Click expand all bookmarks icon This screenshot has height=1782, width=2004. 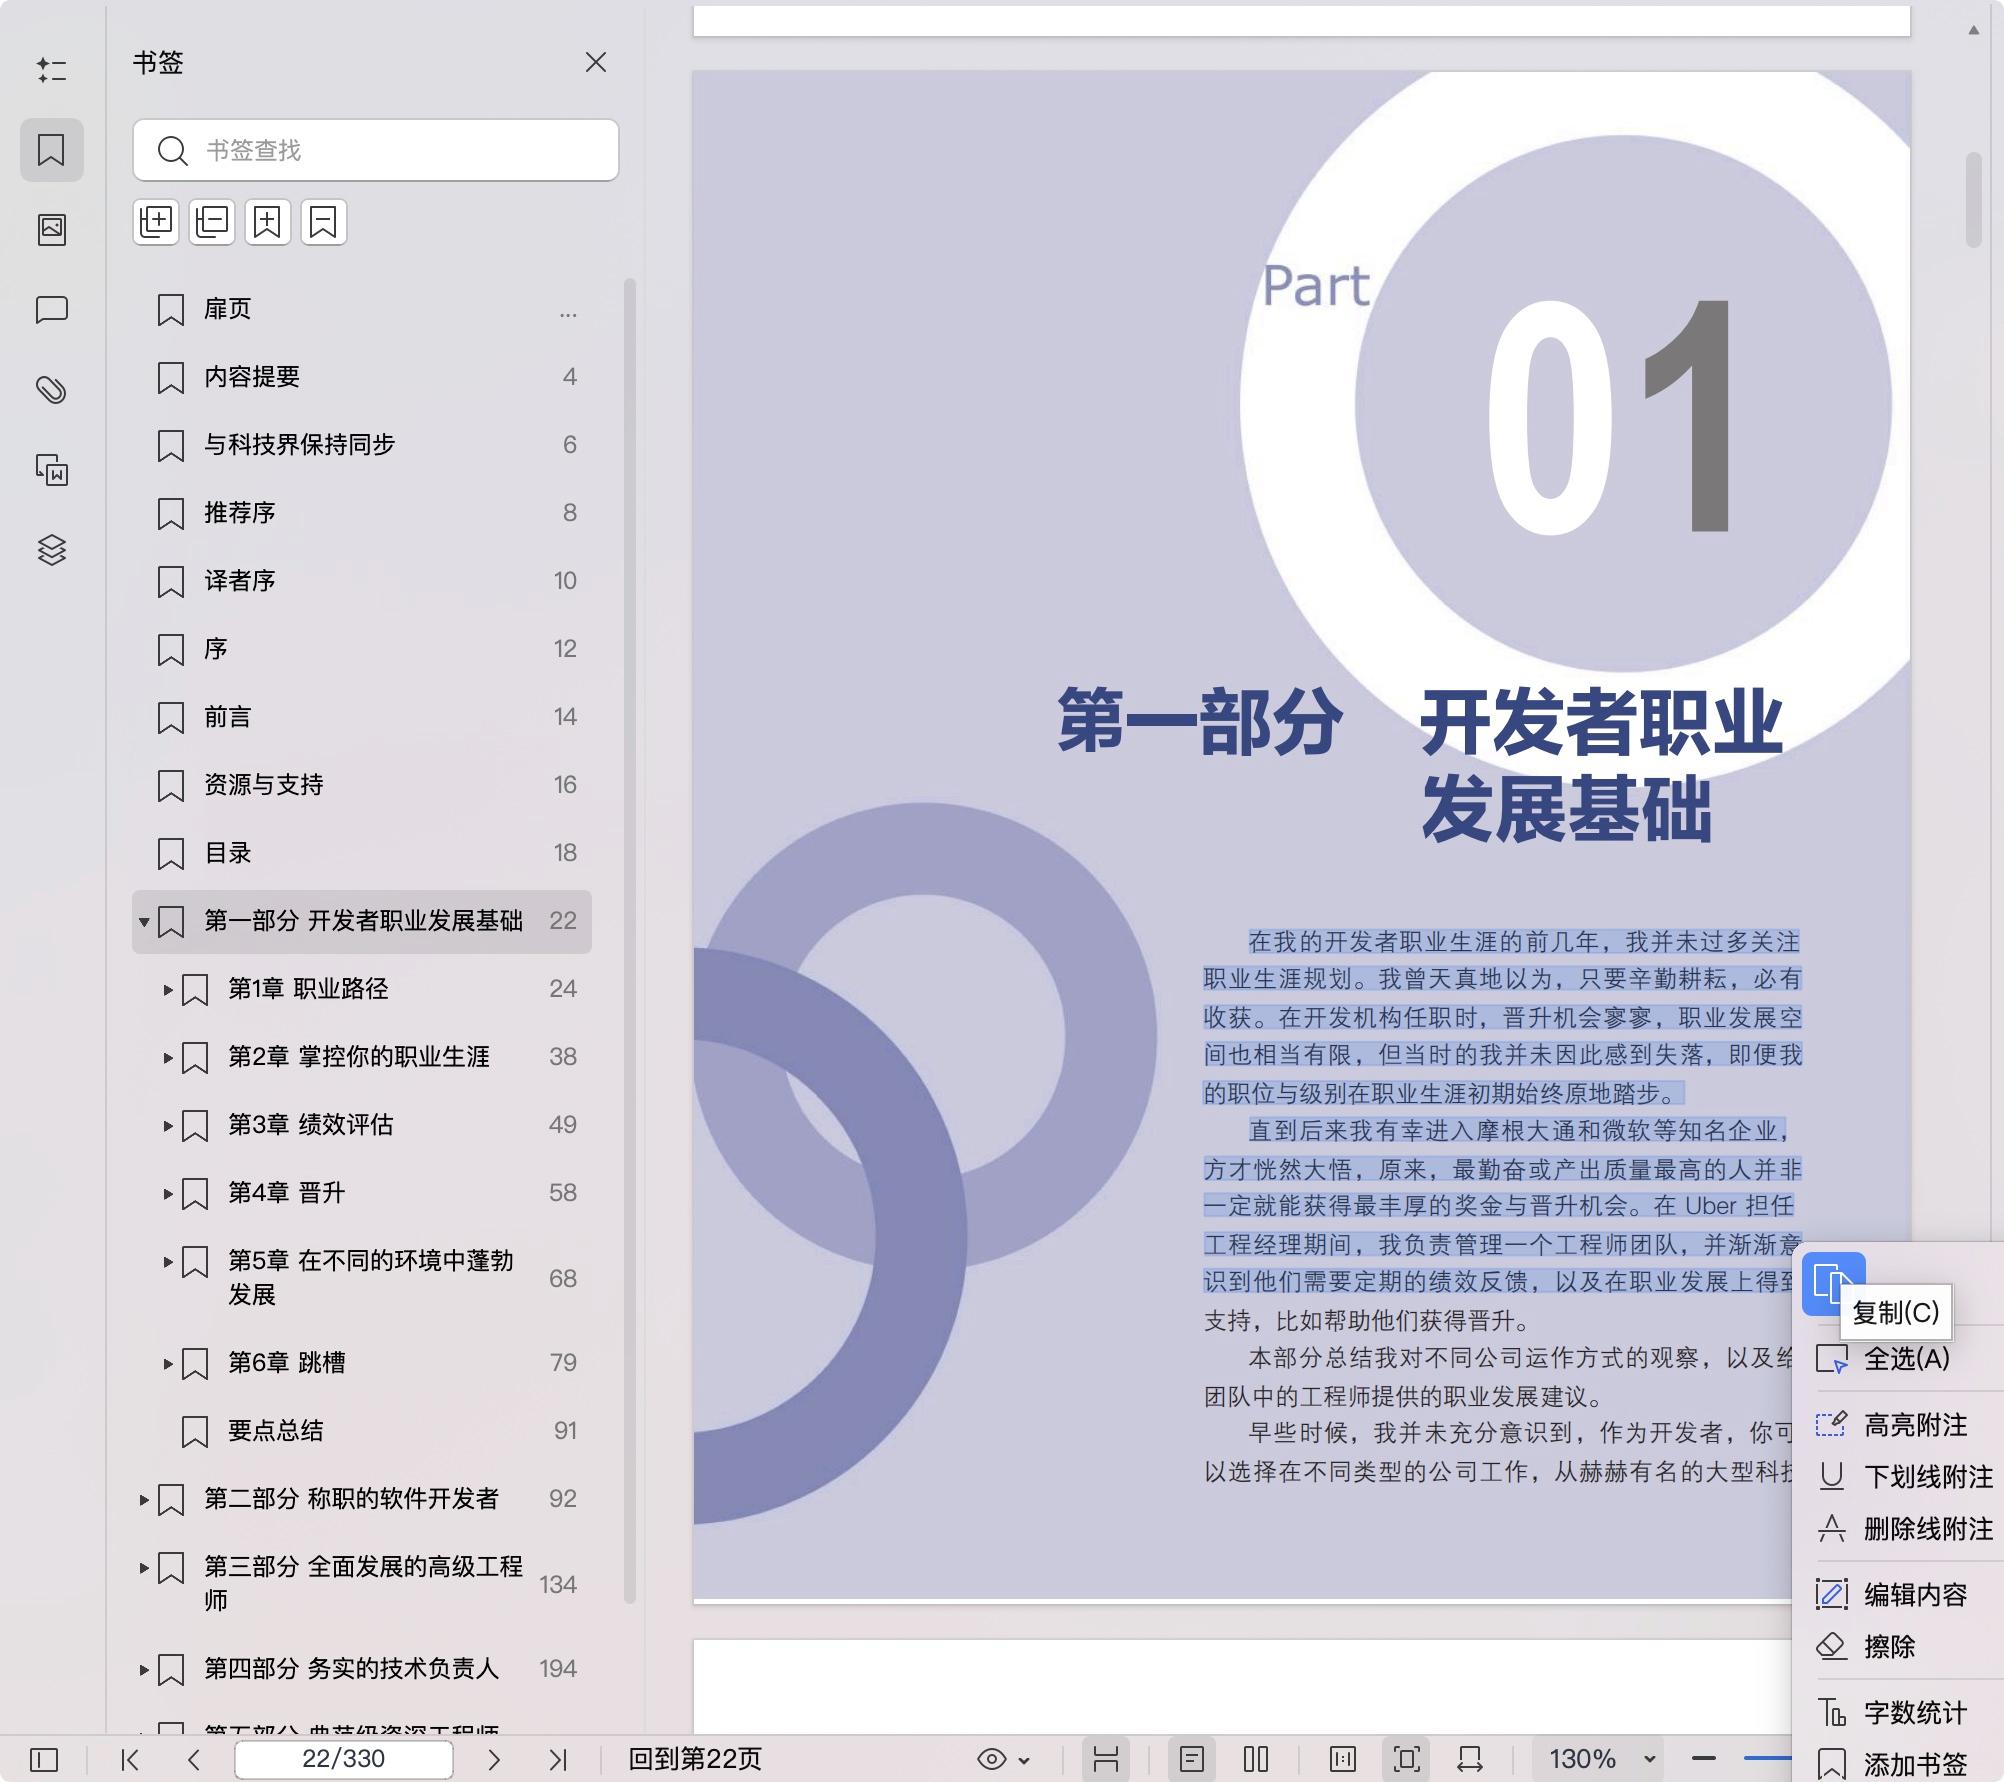pyautogui.click(x=156, y=222)
